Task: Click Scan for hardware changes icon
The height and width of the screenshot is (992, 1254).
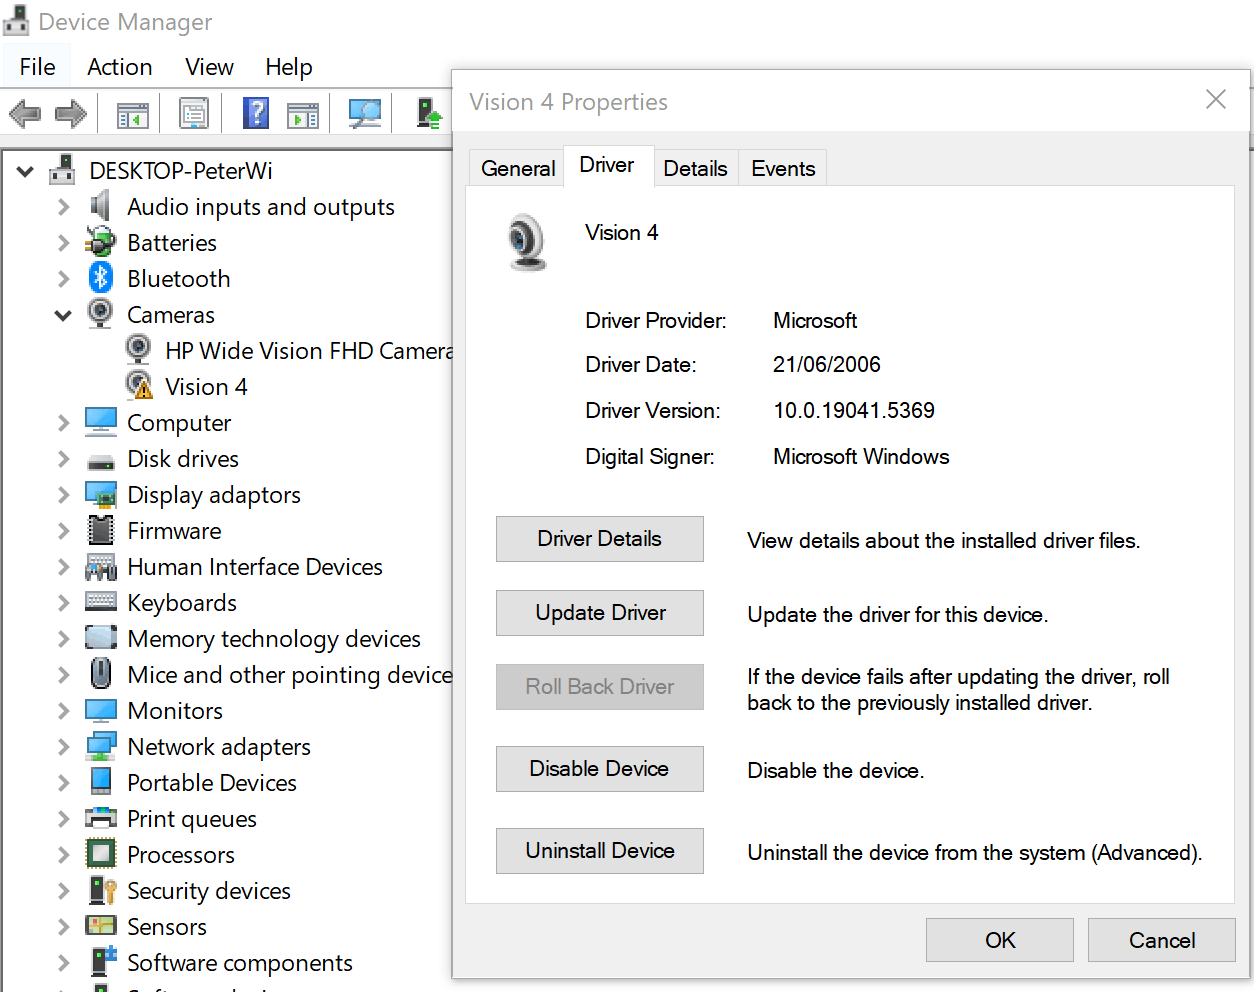Action: (365, 113)
